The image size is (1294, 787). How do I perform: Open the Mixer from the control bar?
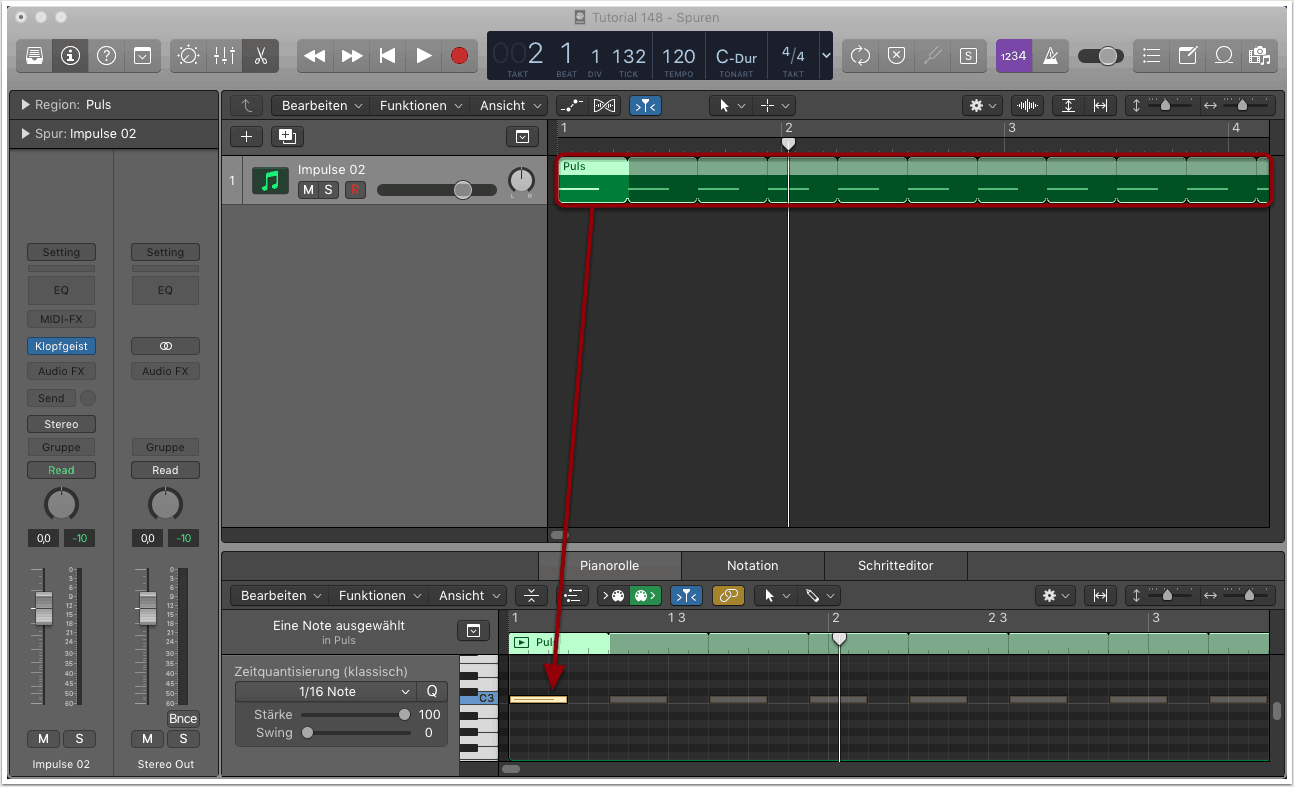coord(224,56)
